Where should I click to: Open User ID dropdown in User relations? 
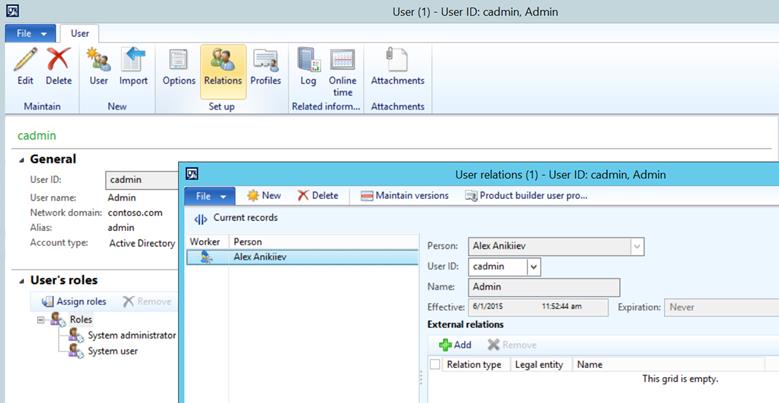coord(534,267)
